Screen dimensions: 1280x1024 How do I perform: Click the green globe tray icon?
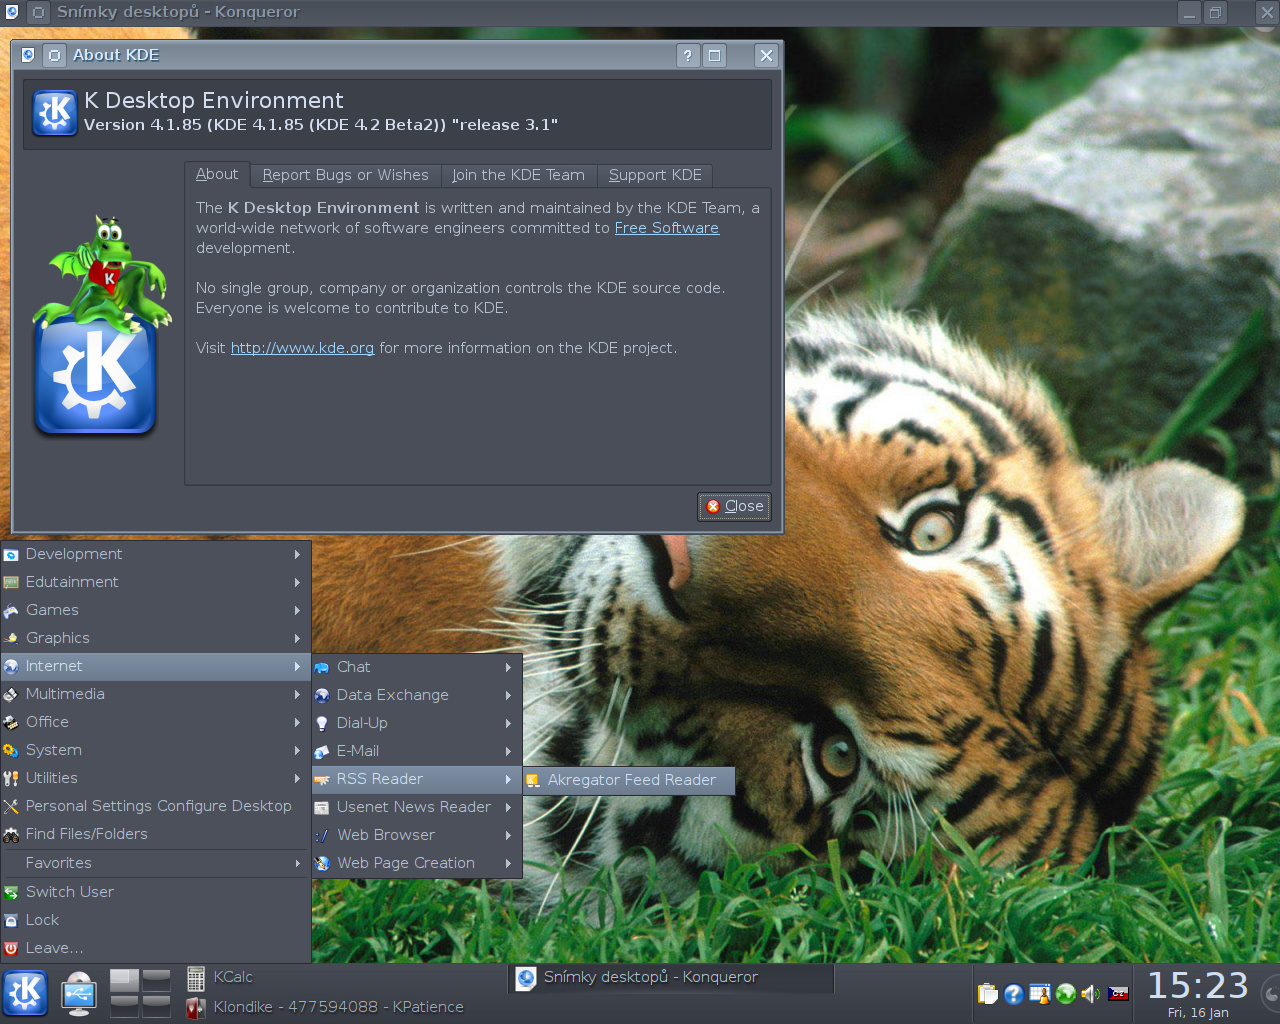tap(1066, 994)
